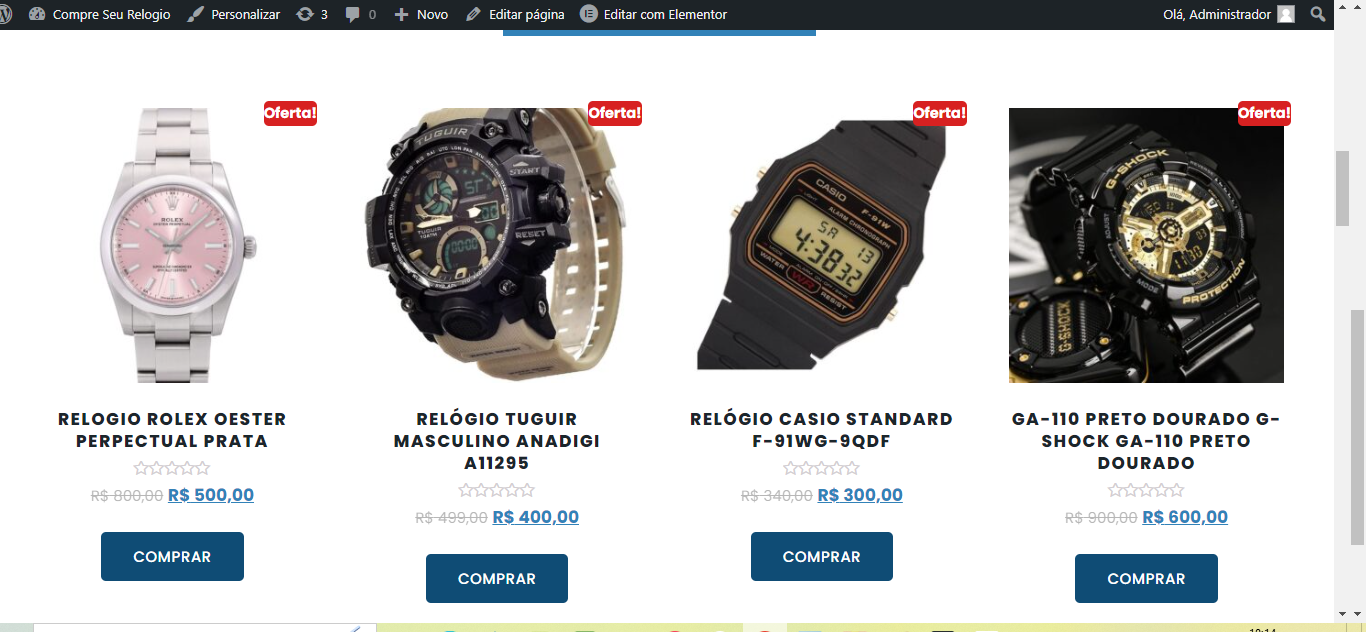Click the Oferta badge on Rolex watch
The image size is (1366, 632).
[290, 113]
